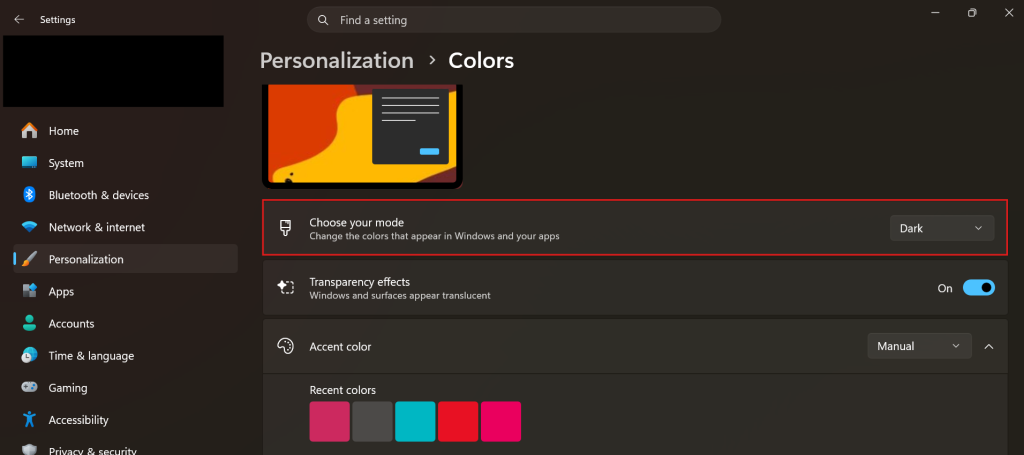Turn off Transparency effects switch
The height and width of the screenshot is (455, 1024).
coord(978,288)
